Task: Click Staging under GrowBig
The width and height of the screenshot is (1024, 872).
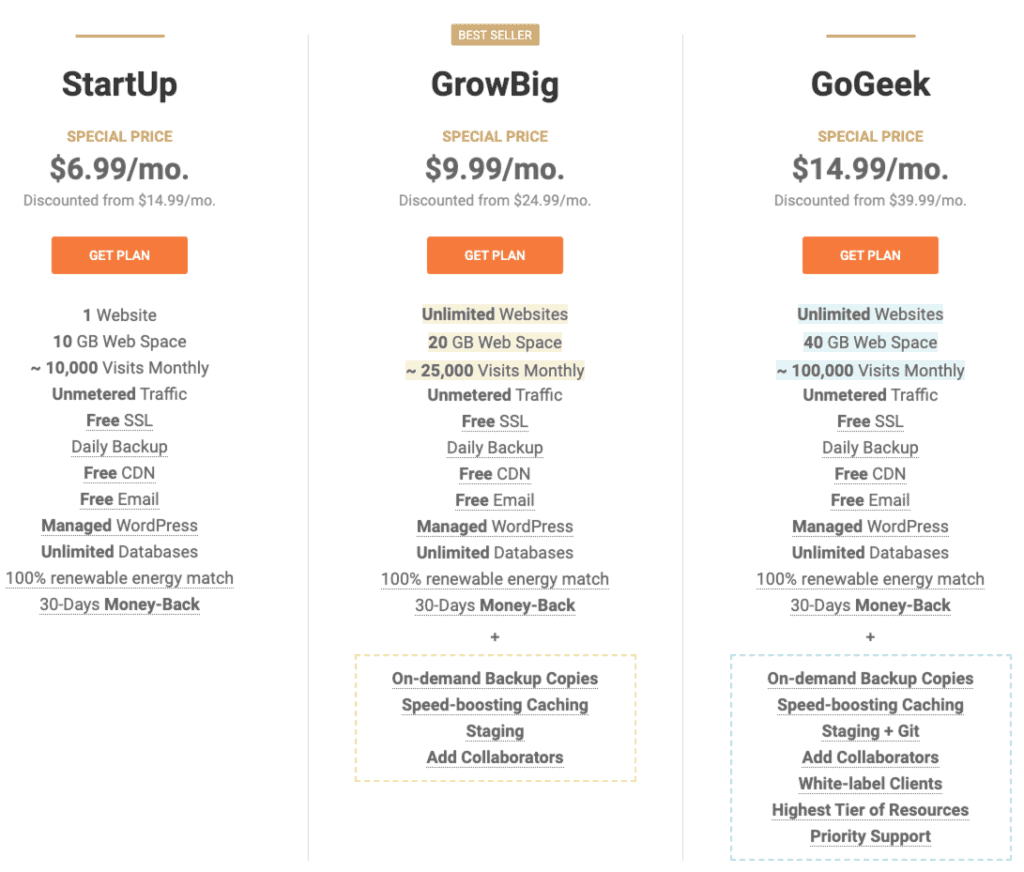Action: pyautogui.click(x=494, y=731)
